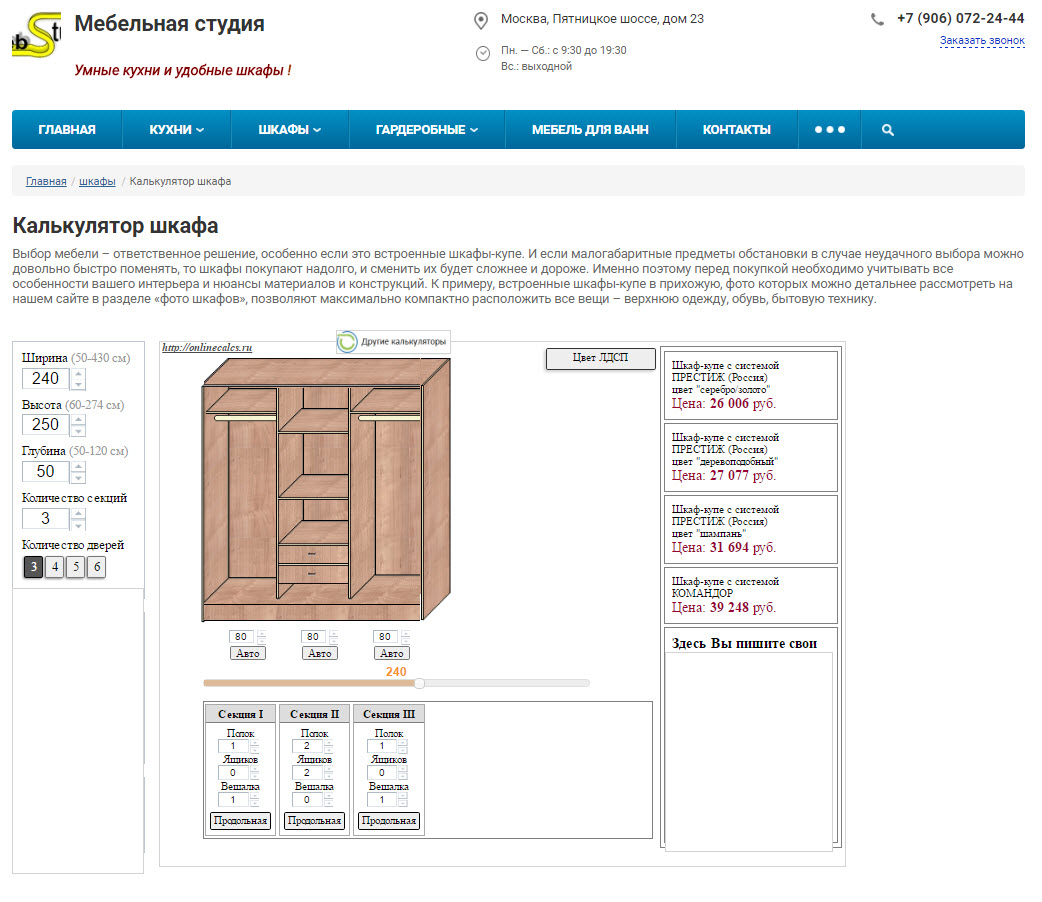Viewport: 1042px width, 902px height.
Task: Expand the ГАРДЕРОБНЫЕ dropdown menu
Action: click(x=427, y=130)
